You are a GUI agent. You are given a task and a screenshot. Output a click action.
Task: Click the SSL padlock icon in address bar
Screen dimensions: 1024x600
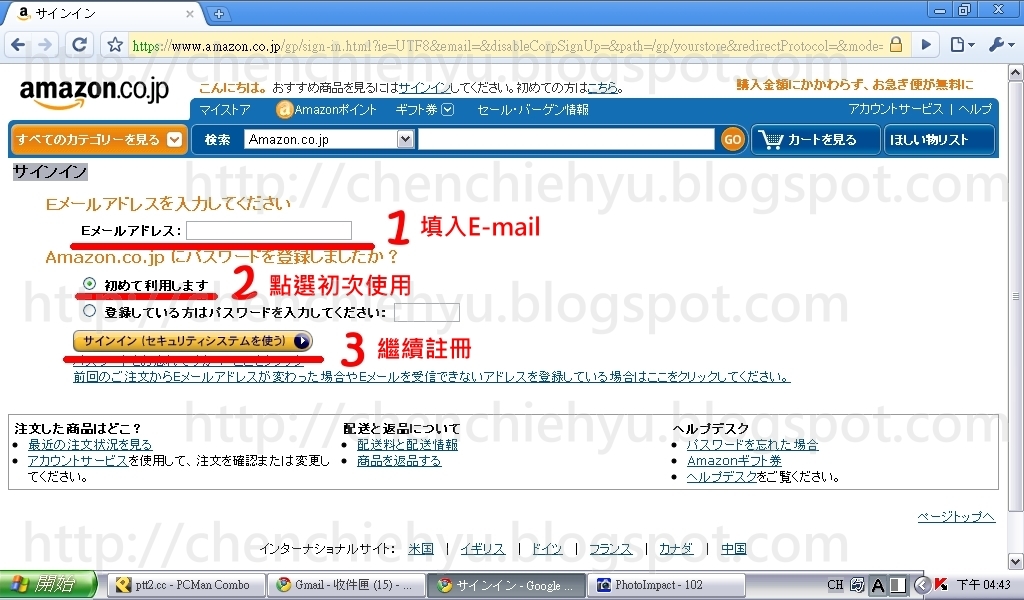(896, 44)
